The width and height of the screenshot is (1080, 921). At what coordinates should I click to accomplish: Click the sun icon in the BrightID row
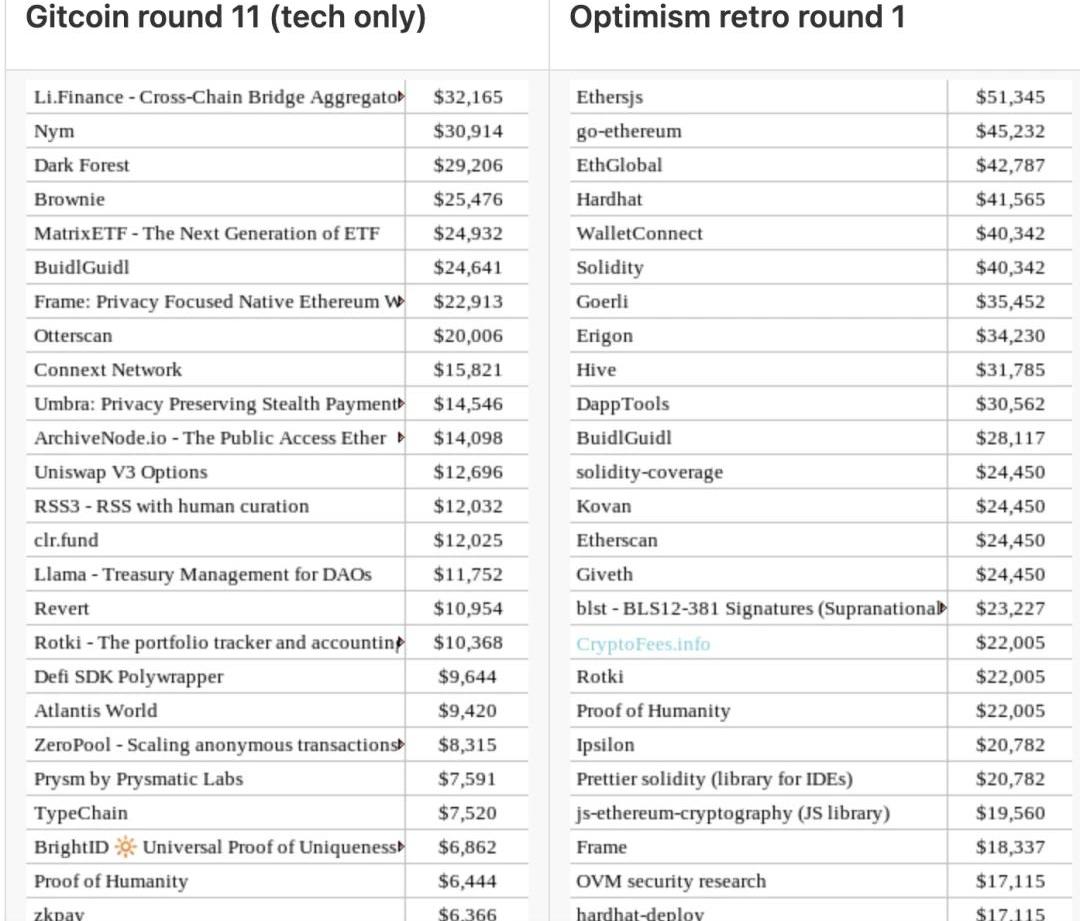pos(125,847)
